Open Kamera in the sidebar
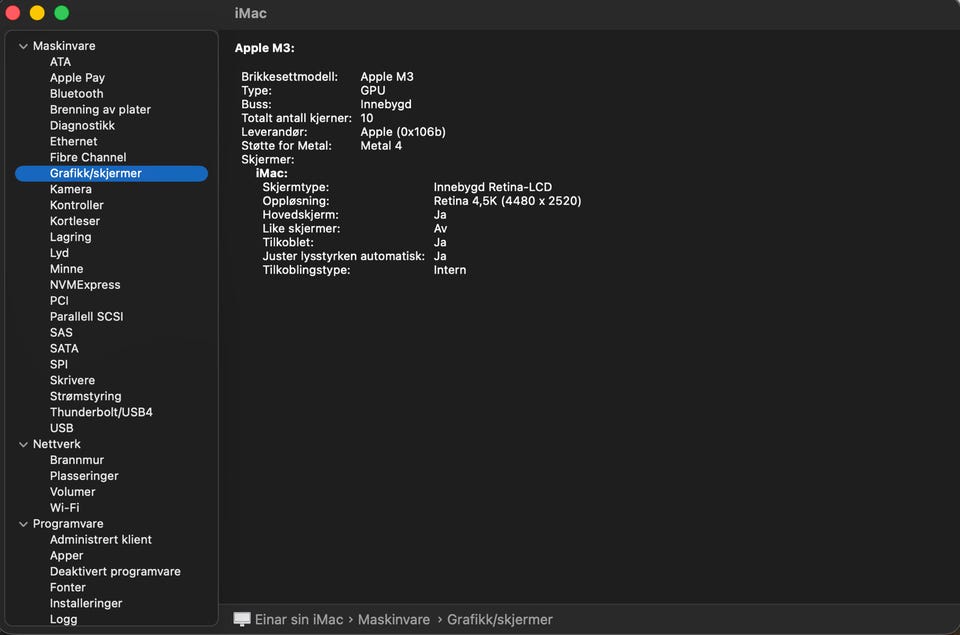Viewport: 960px width, 635px height. [70, 189]
